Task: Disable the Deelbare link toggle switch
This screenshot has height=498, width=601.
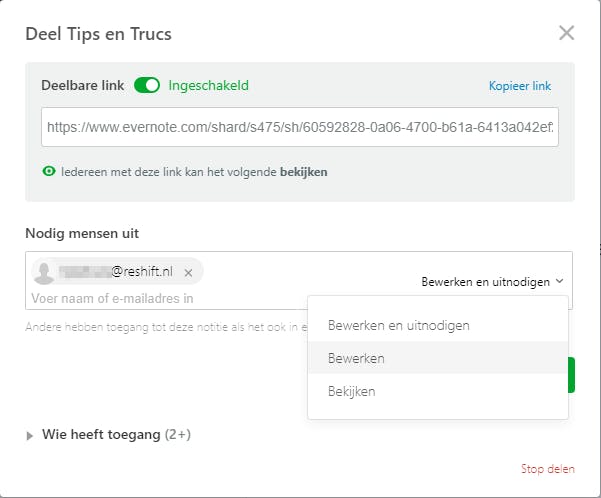Action: point(147,85)
